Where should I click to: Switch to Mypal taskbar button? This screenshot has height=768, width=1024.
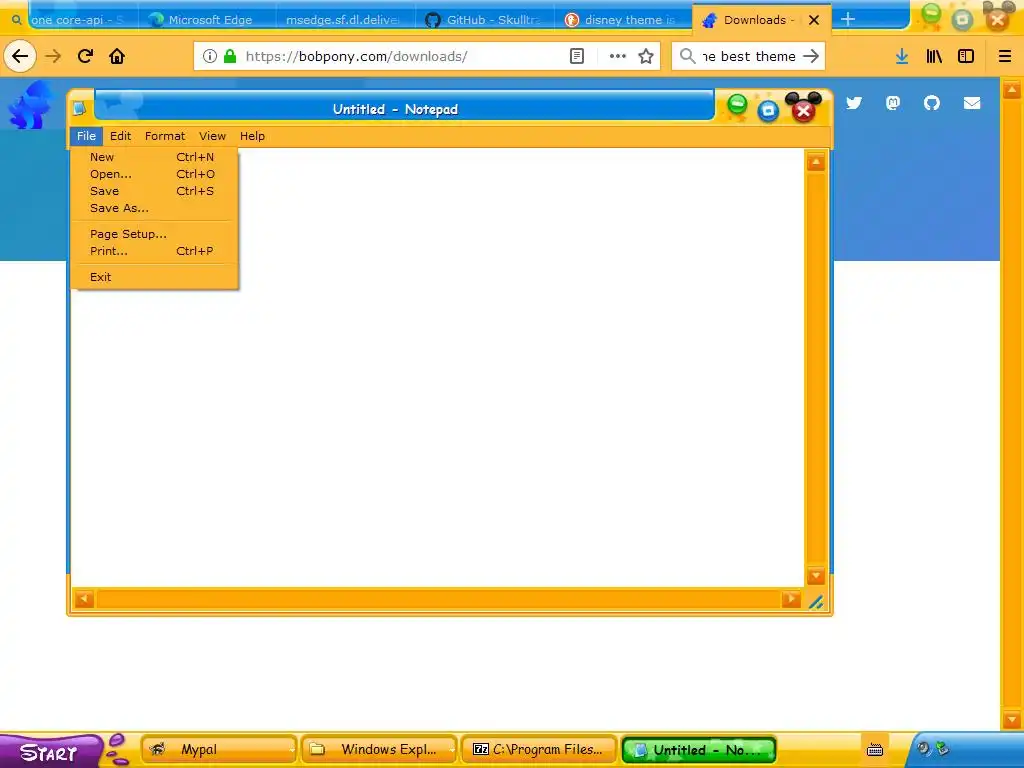pos(219,750)
